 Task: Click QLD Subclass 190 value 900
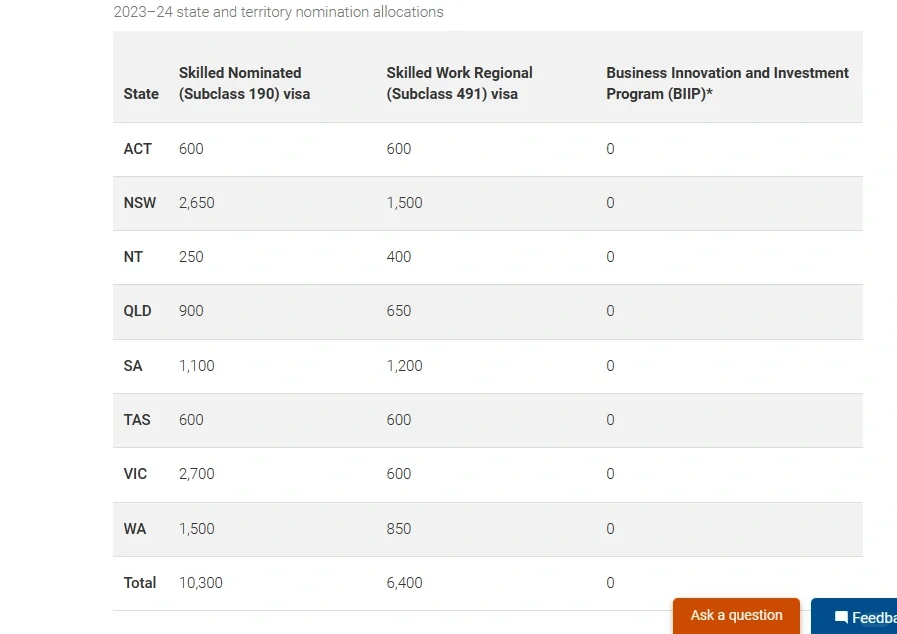point(190,311)
